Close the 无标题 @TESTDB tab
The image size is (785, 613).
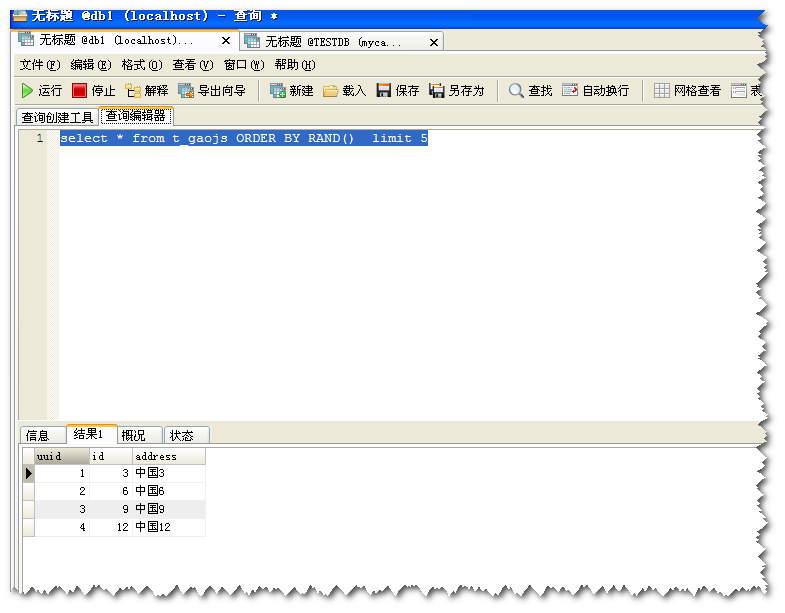click(434, 43)
